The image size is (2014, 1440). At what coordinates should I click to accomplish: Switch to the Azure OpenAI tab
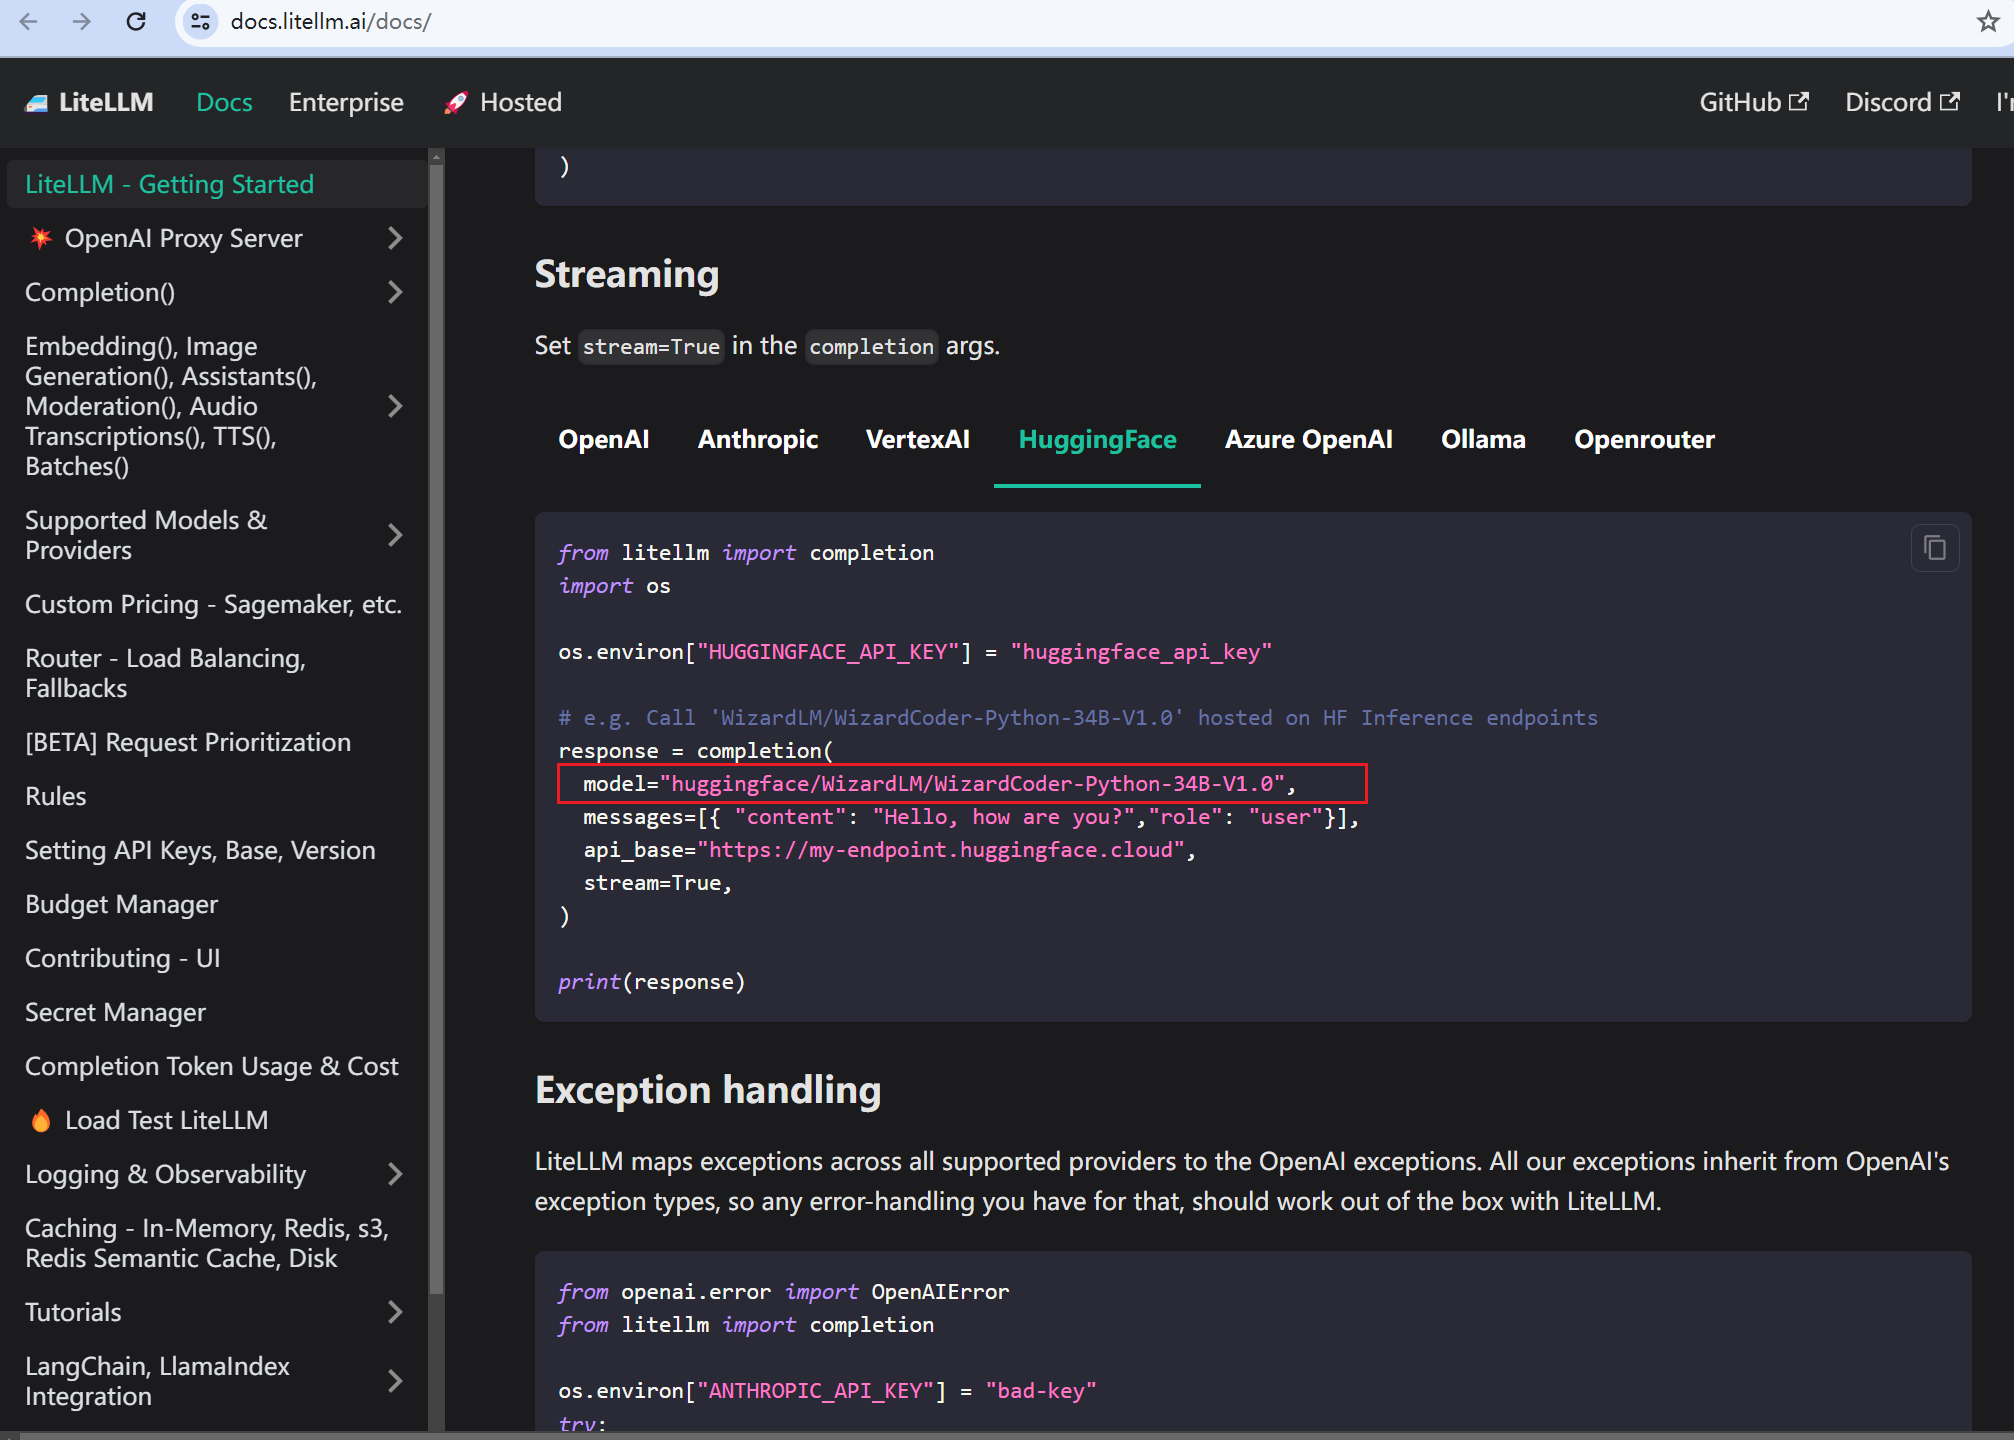1308,440
